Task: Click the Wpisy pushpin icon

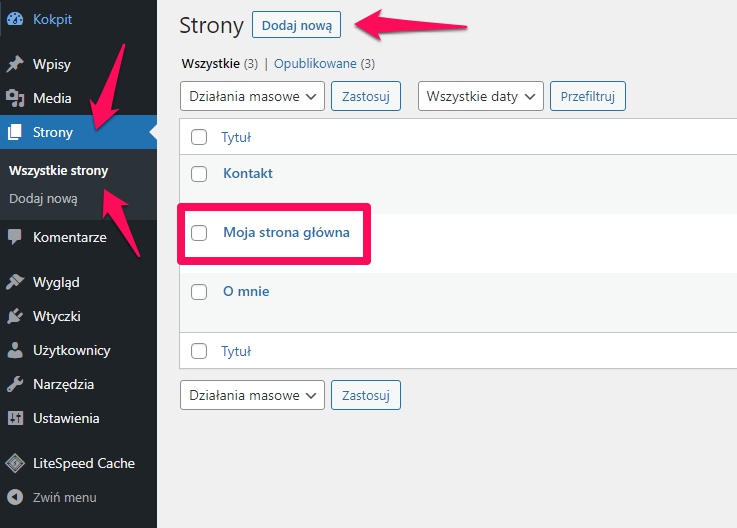Action: tap(15, 64)
